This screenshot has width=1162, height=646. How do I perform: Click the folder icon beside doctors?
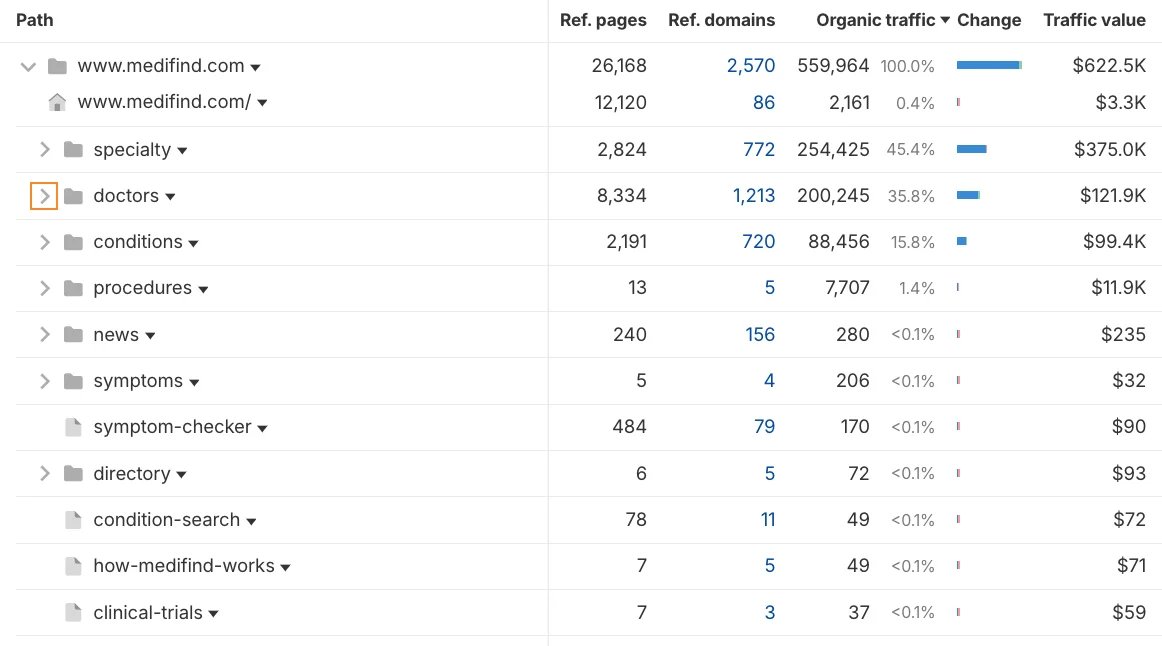pyautogui.click(x=74, y=195)
